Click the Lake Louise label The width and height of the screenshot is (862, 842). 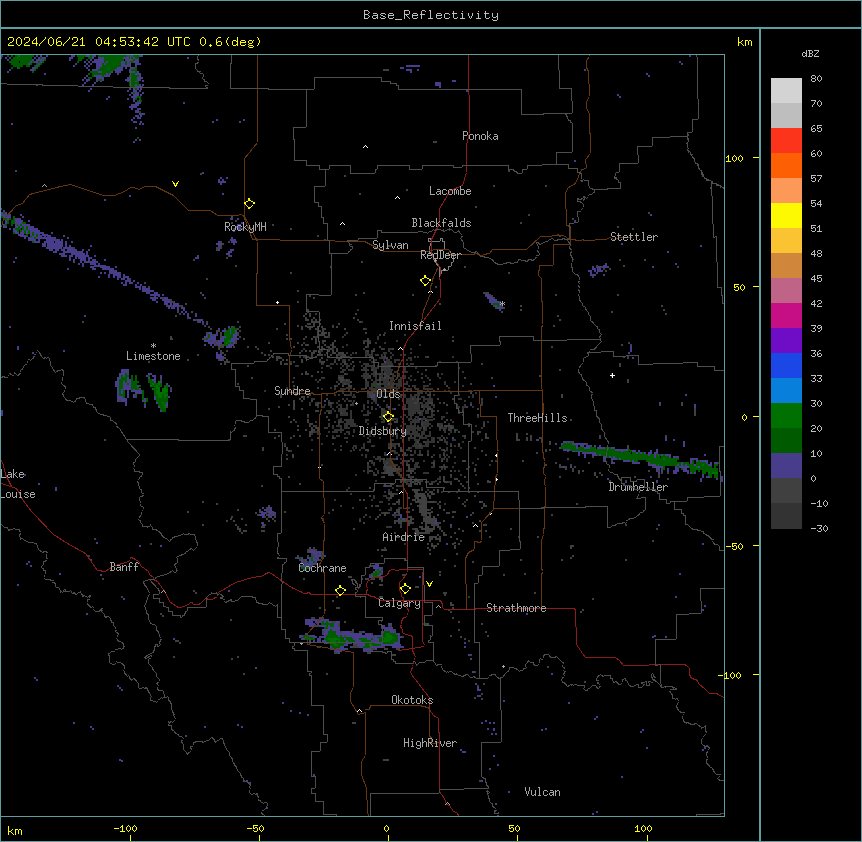pos(18,484)
